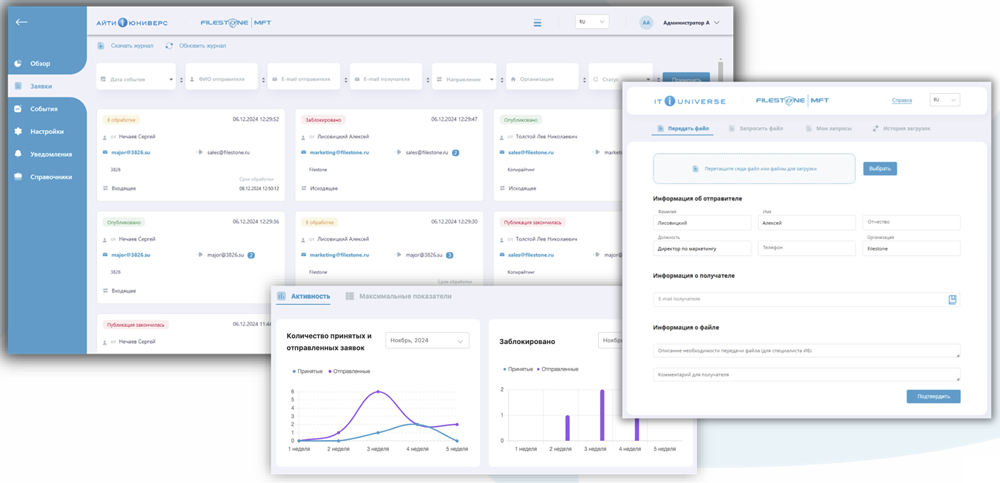Open Настройки via the gear icon
This screenshot has width=1000, height=483.
(x=19, y=132)
